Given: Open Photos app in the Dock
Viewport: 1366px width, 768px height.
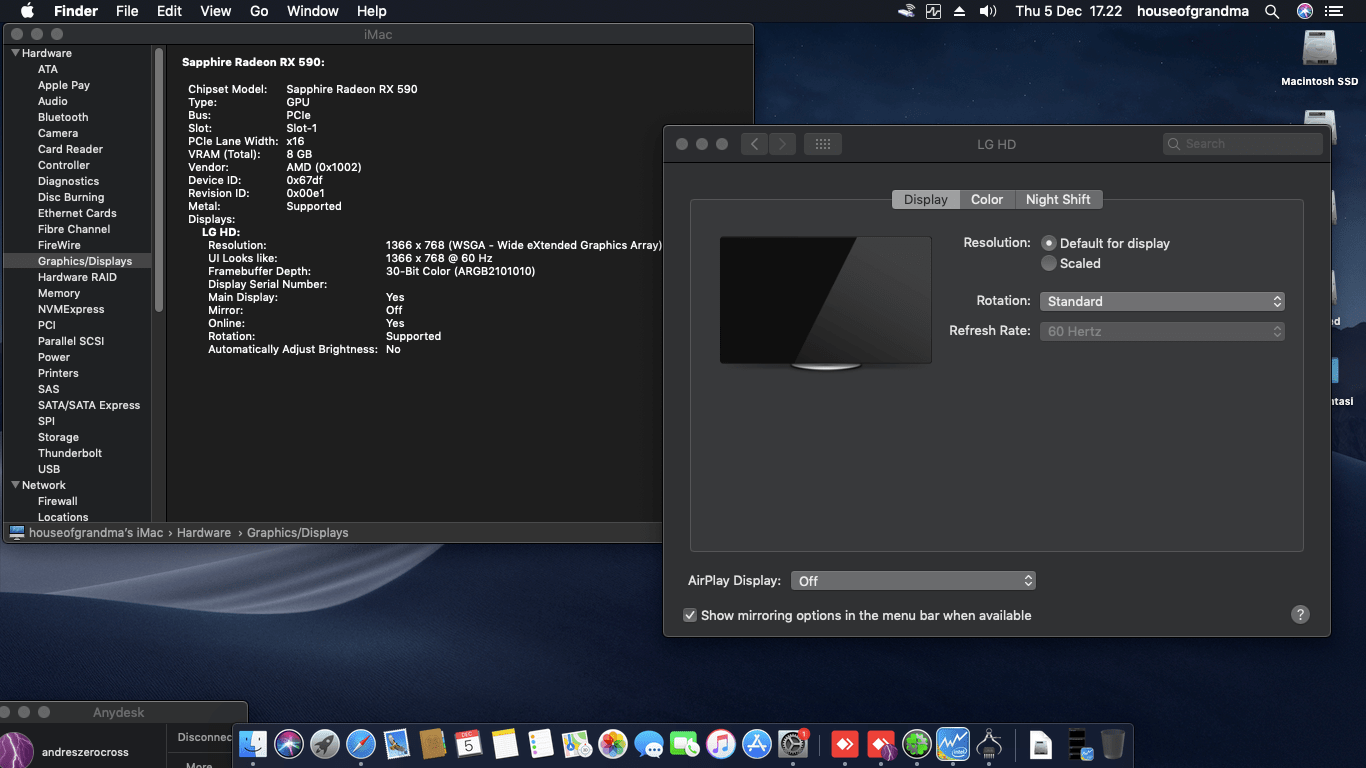Looking at the screenshot, I should tap(613, 744).
